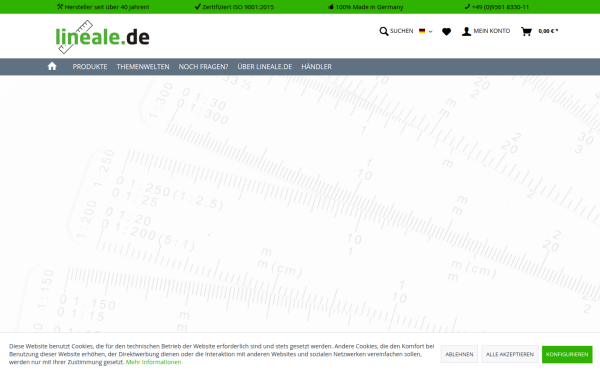Click the lineale.de logo
The image size is (600, 375).
pyautogui.click(x=103, y=37)
